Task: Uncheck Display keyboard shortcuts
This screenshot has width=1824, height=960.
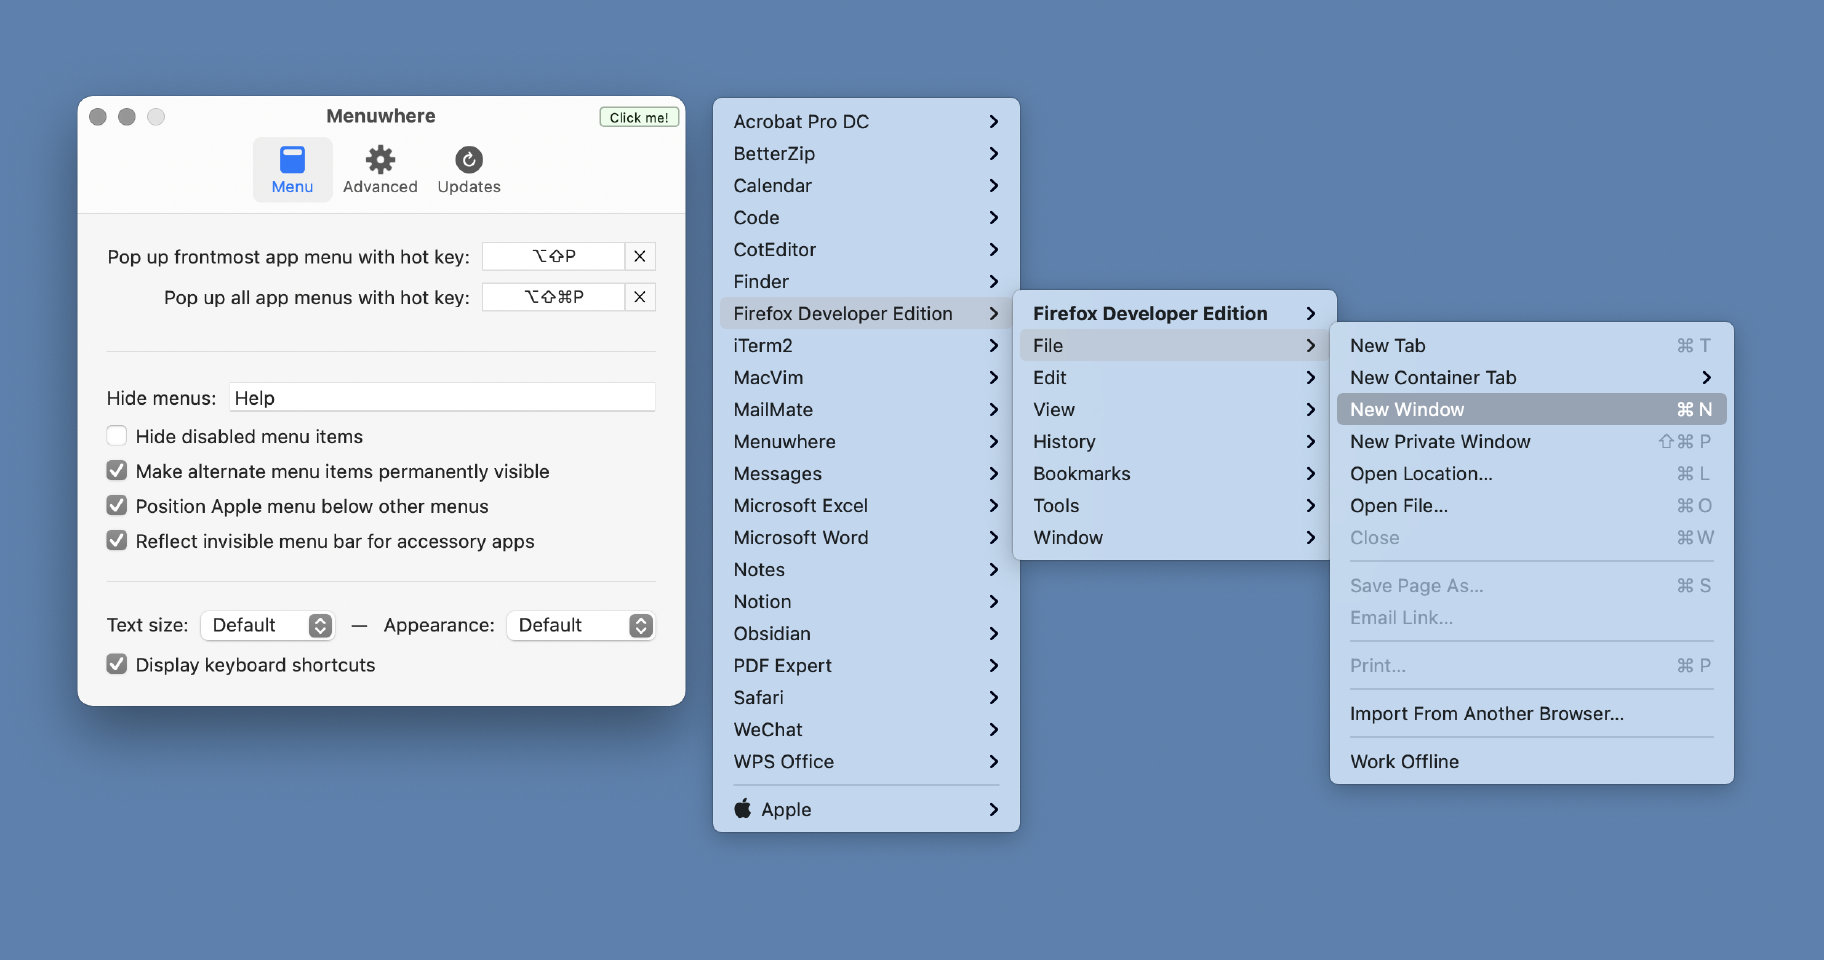Action: pyautogui.click(x=117, y=665)
